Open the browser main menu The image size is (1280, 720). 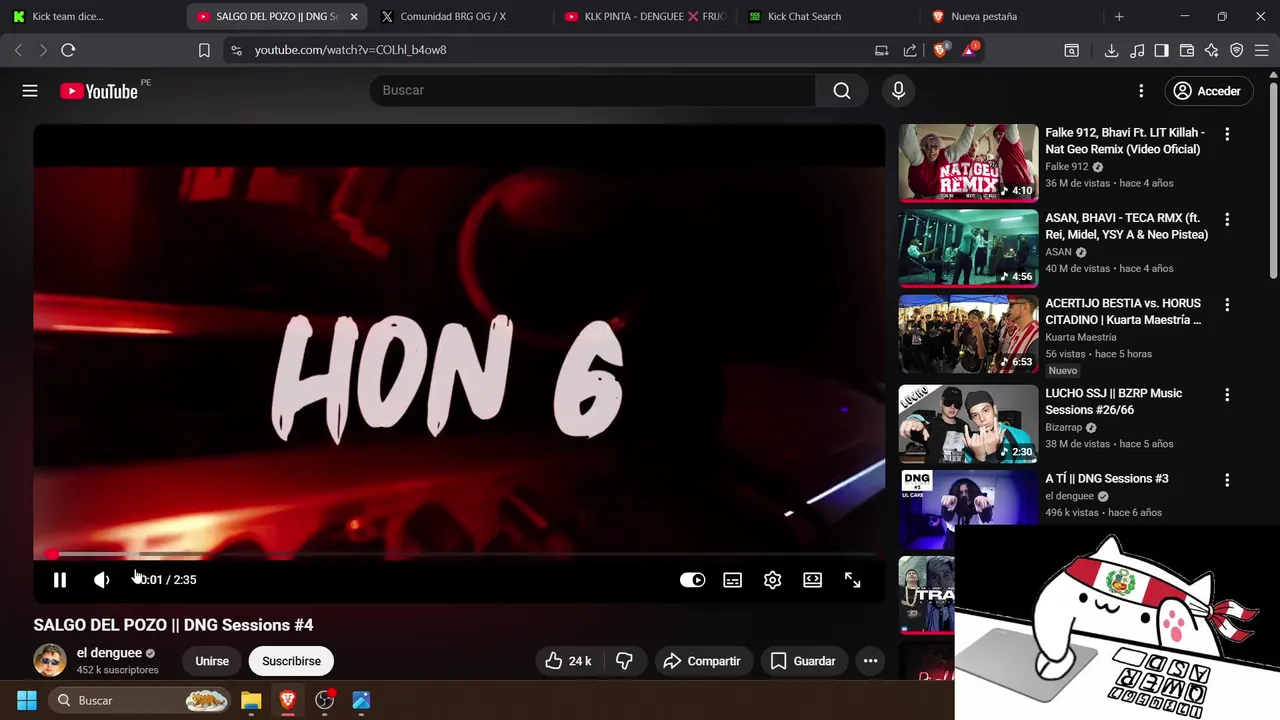1262,50
